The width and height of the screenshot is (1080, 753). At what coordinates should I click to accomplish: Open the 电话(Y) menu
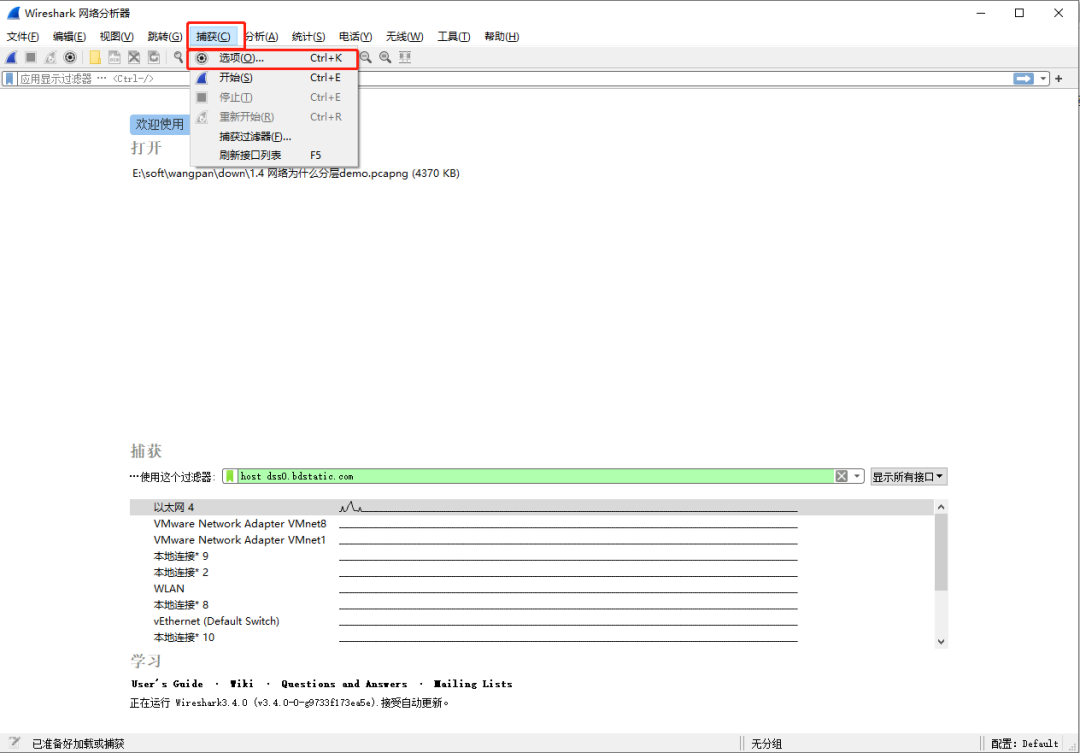(x=355, y=37)
